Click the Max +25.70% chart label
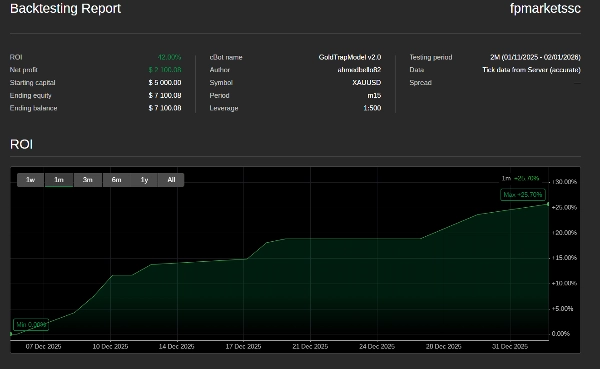The height and width of the screenshot is (369, 600). coord(523,195)
